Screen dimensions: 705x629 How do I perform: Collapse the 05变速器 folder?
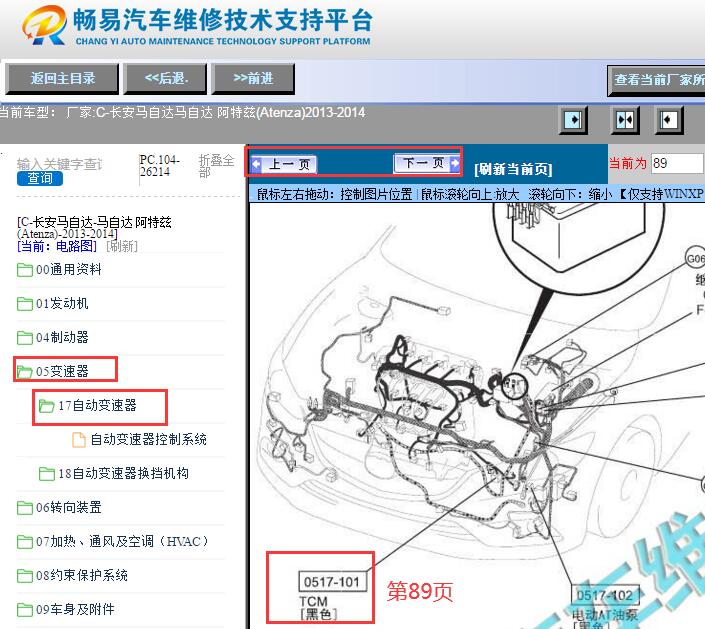tap(62, 371)
